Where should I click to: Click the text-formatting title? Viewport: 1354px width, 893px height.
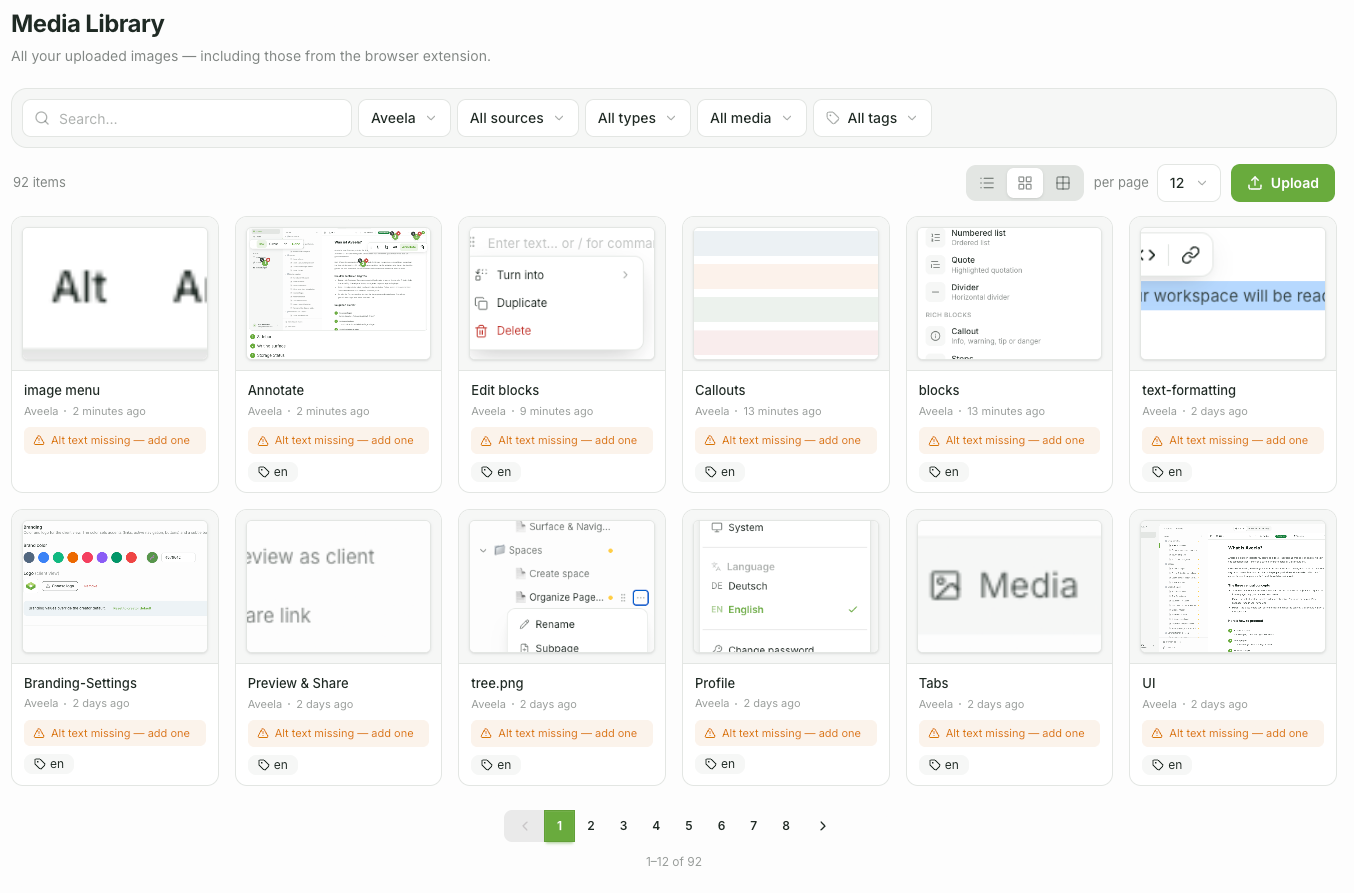(x=1189, y=390)
